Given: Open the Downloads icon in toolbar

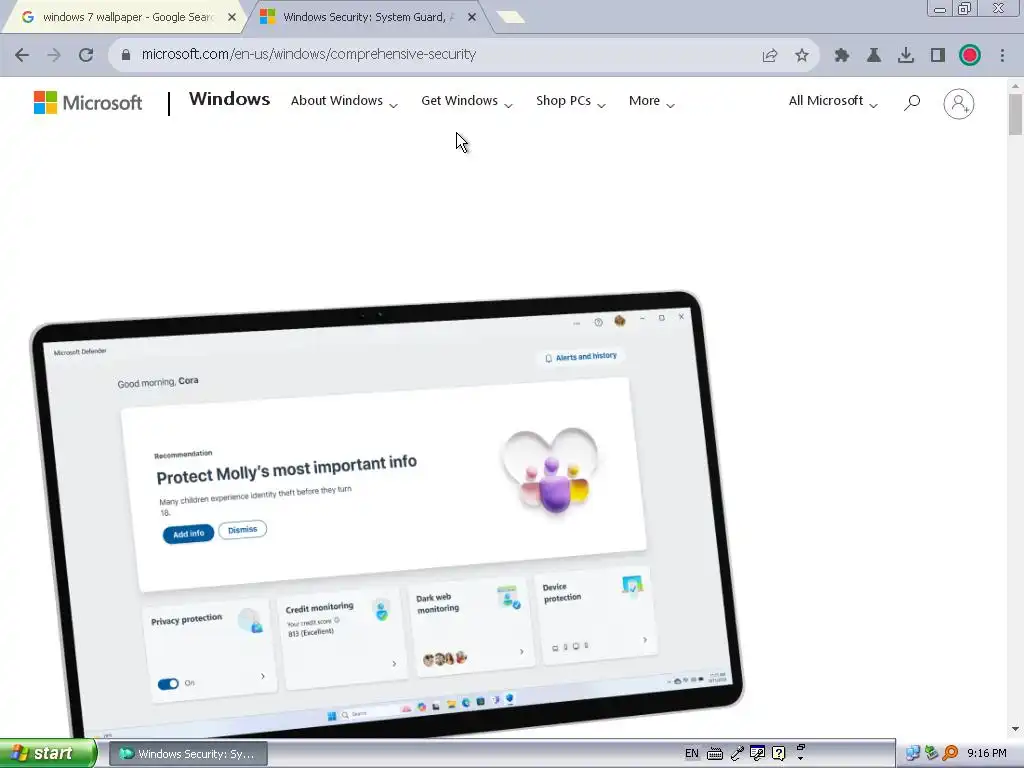Looking at the screenshot, I should click(906, 56).
